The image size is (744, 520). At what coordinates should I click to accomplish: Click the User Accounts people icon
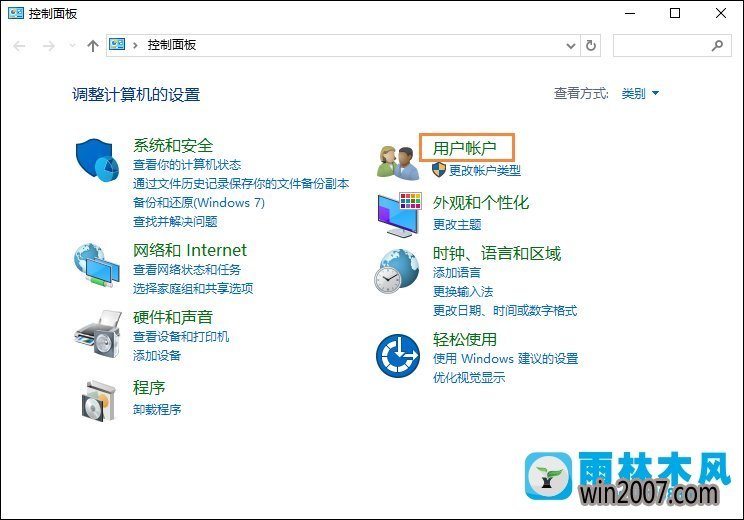(398, 163)
